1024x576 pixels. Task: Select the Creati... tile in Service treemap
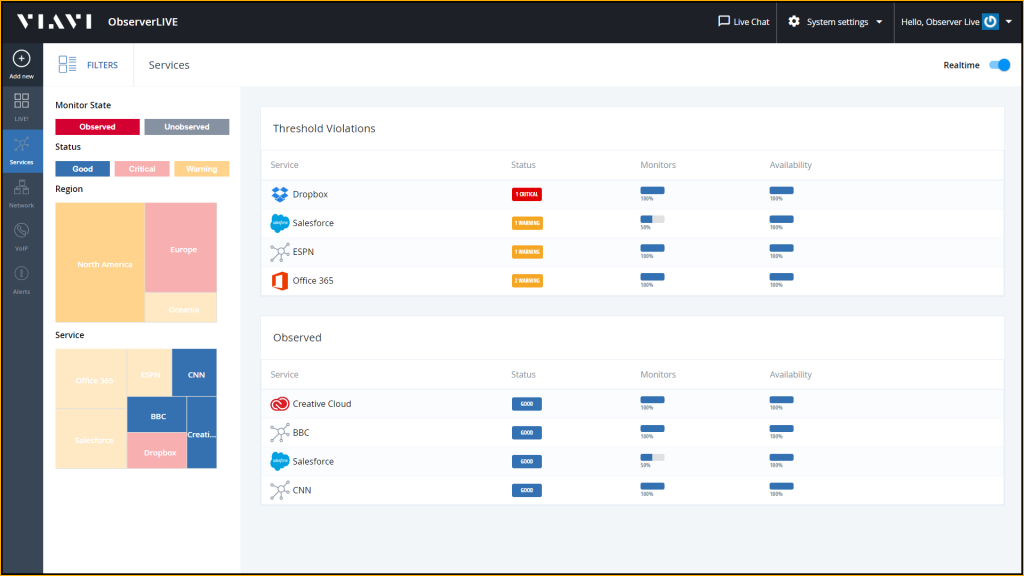click(202, 432)
